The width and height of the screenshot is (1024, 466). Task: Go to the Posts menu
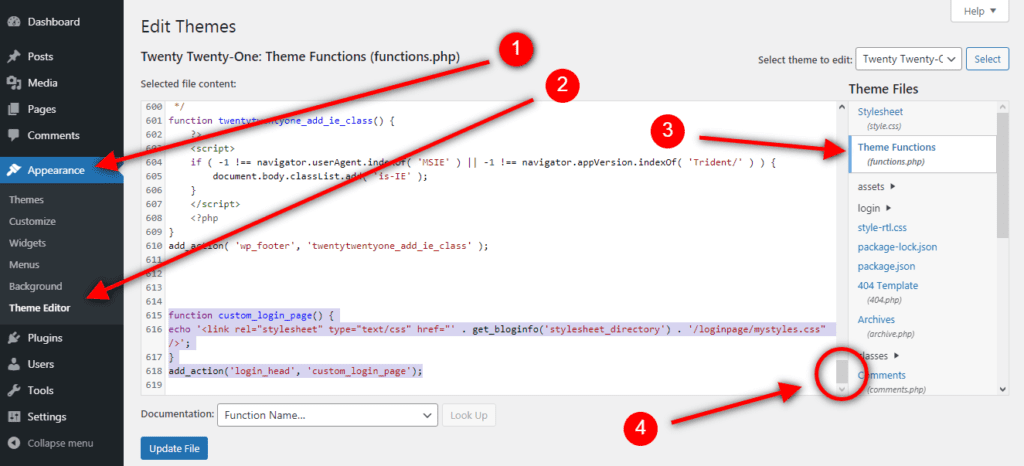tap(40, 57)
